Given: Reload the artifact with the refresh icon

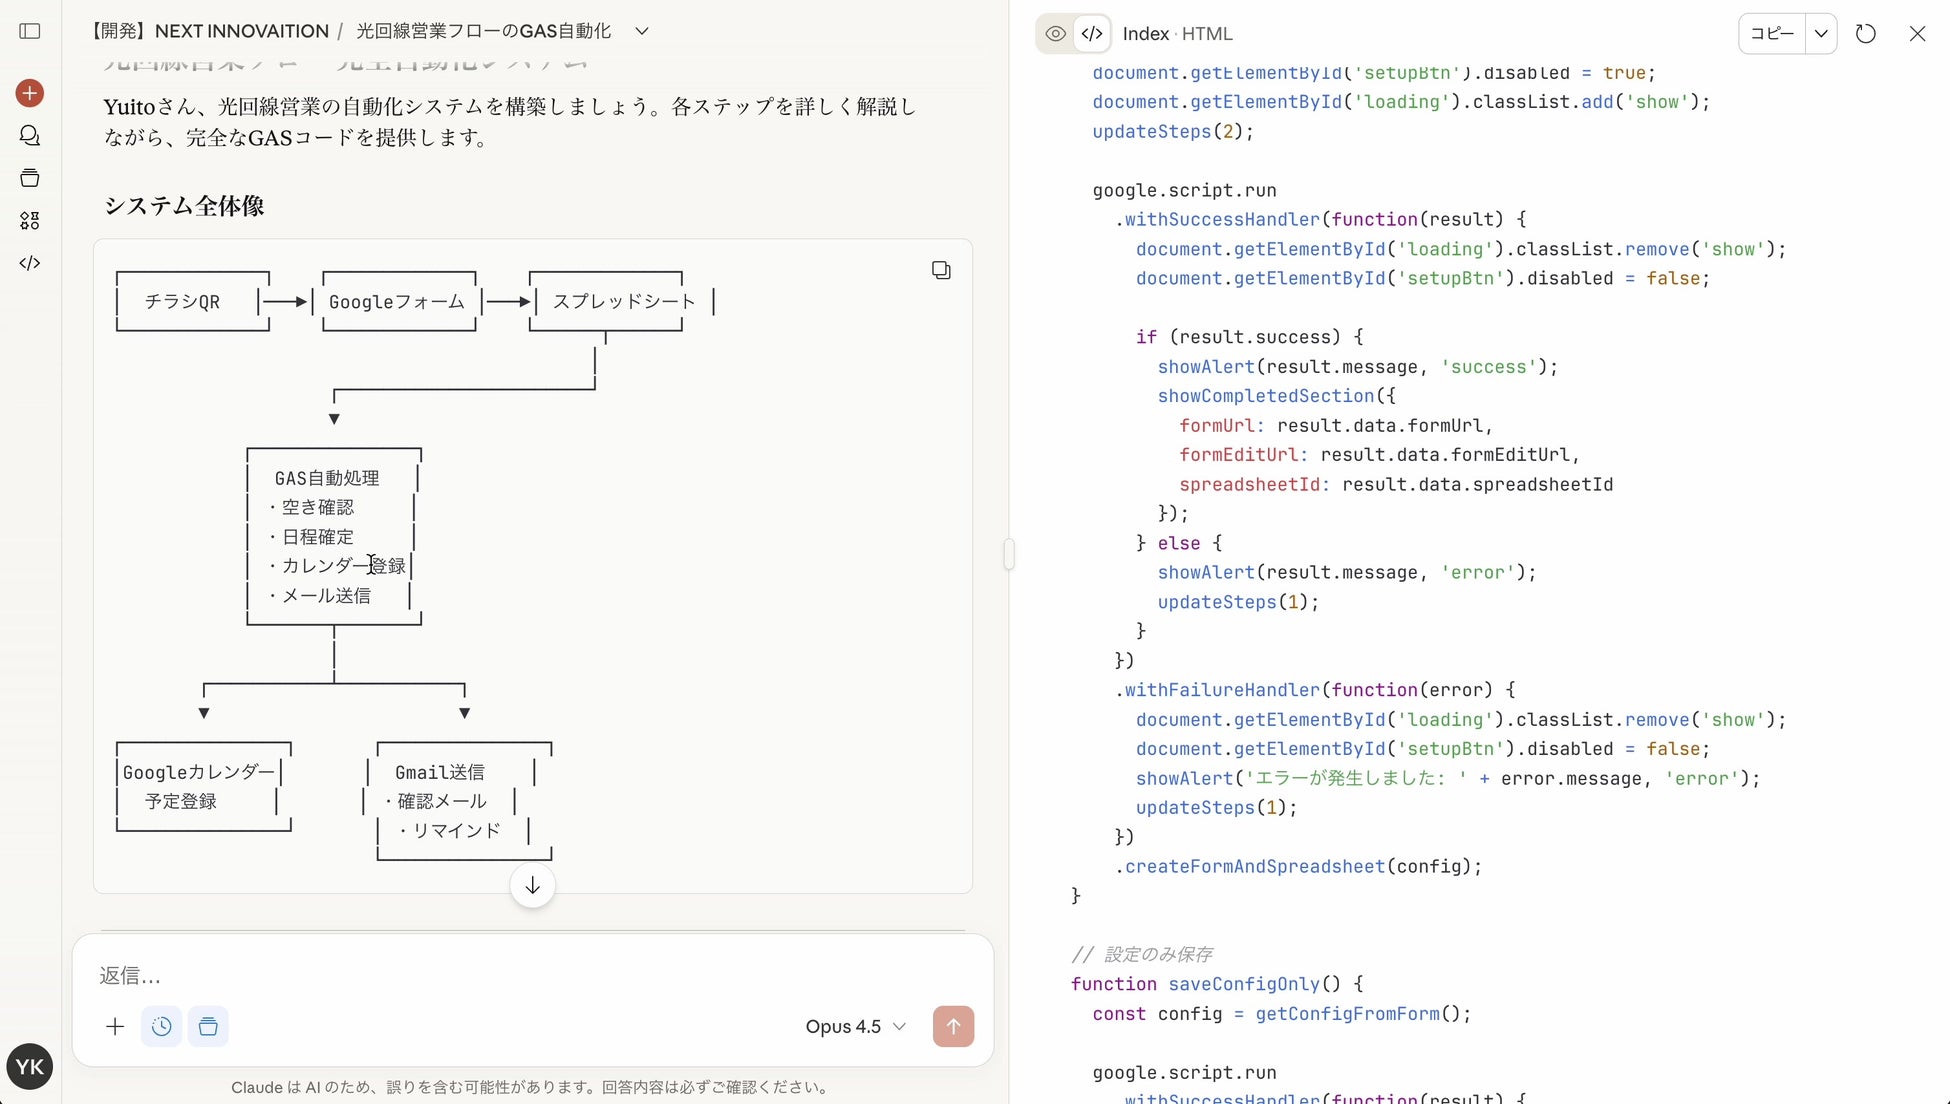Looking at the screenshot, I should coord(1865,34).
